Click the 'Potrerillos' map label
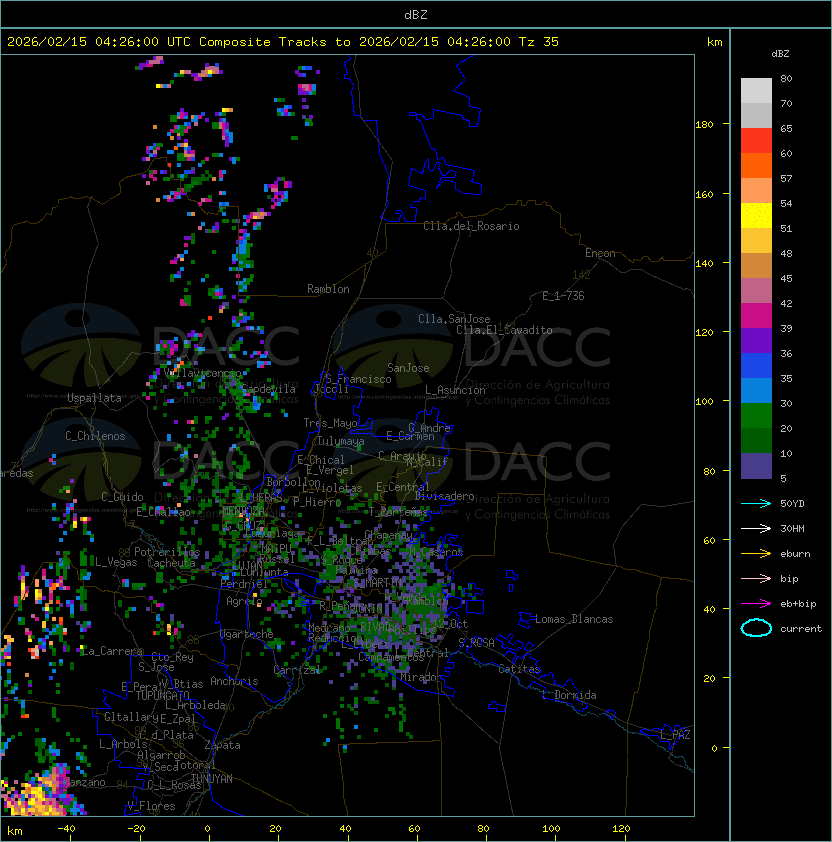This screenshot has width=832, height=842. click(x=167, y=552)
